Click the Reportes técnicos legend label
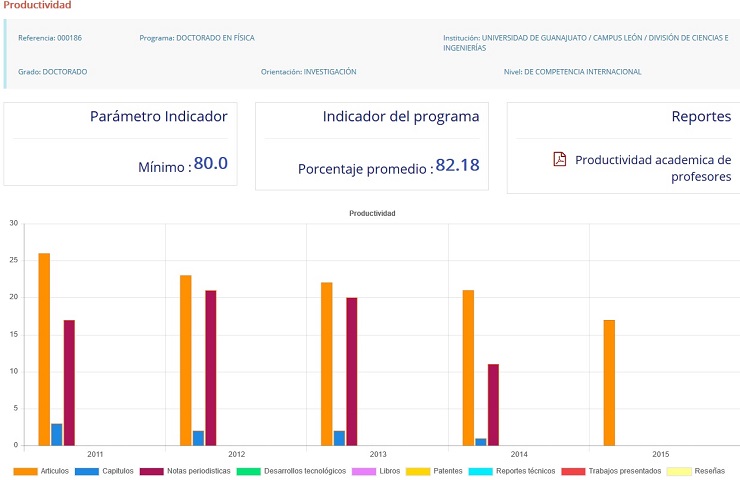The image size is (740, 480). coord(526,471)
